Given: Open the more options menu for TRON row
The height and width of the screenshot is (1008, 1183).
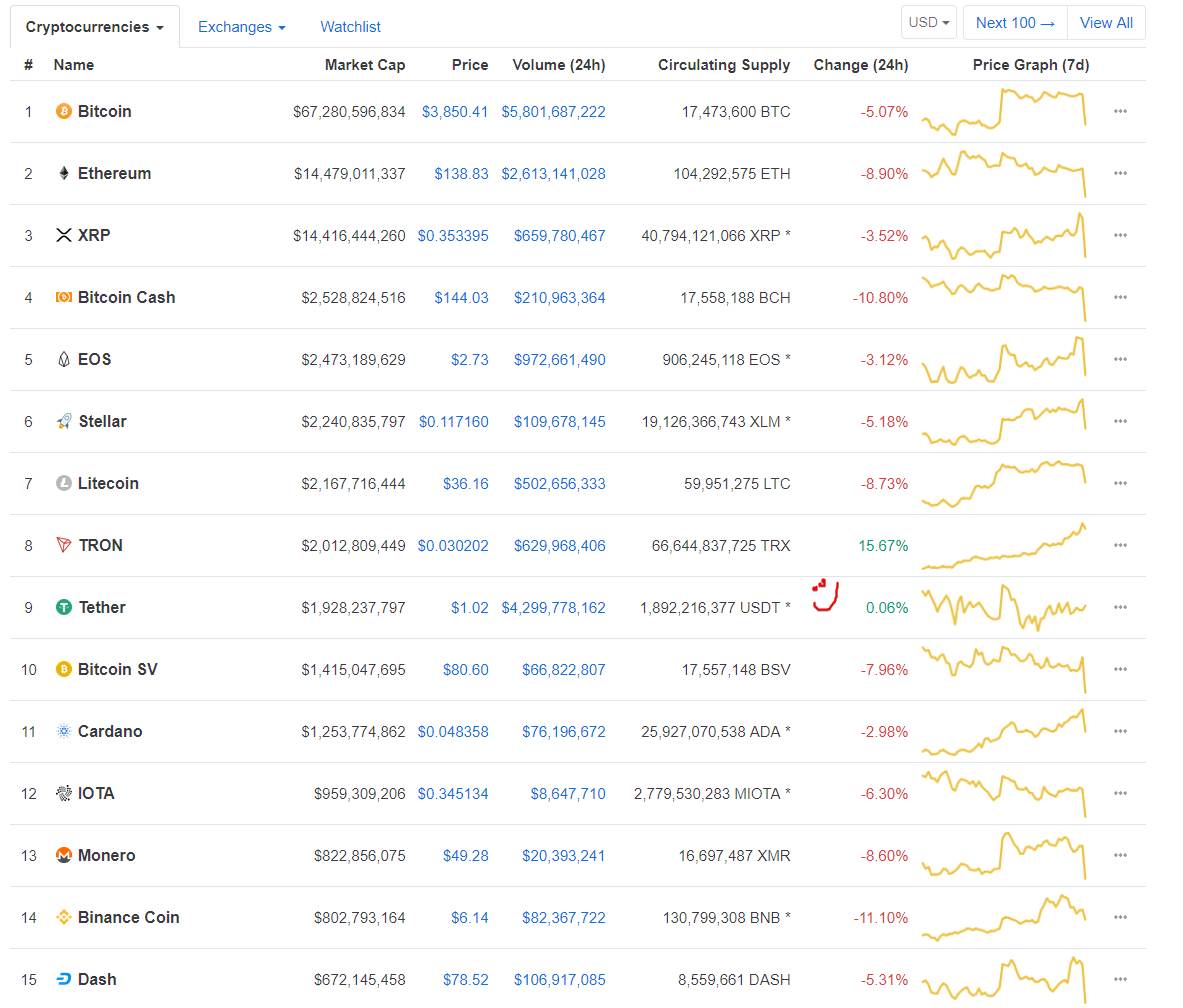Looking at the screenshot, I should click(1120, 545).
